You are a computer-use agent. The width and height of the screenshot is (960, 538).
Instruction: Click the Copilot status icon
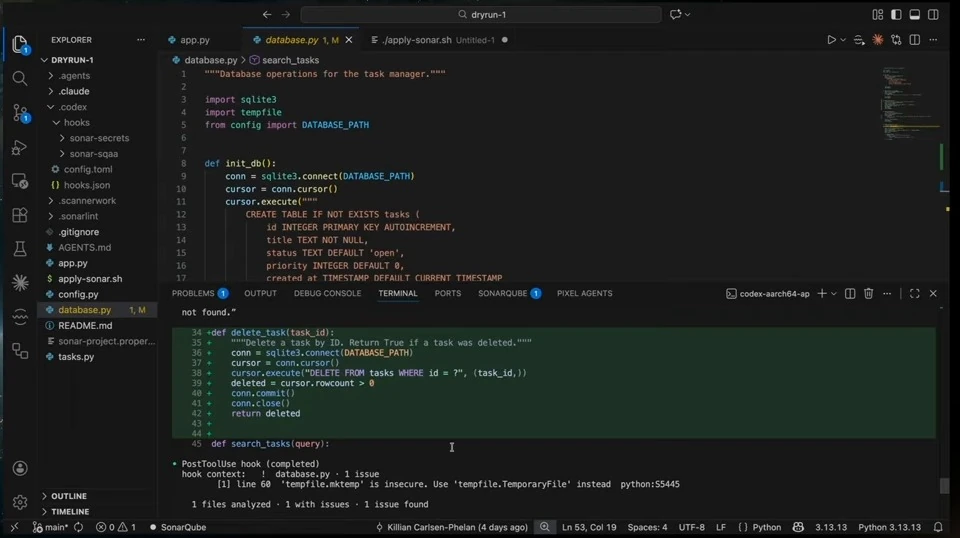click(798, 527)
